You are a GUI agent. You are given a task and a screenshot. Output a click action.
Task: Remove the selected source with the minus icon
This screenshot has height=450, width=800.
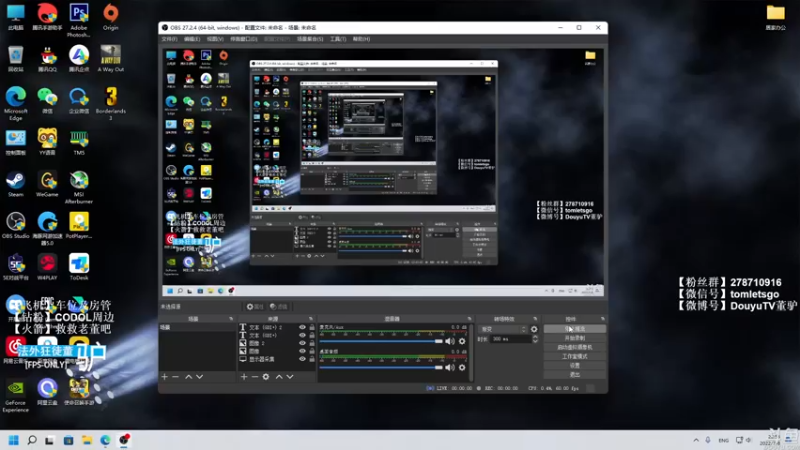pyautogui.click(x=255, y=377)
